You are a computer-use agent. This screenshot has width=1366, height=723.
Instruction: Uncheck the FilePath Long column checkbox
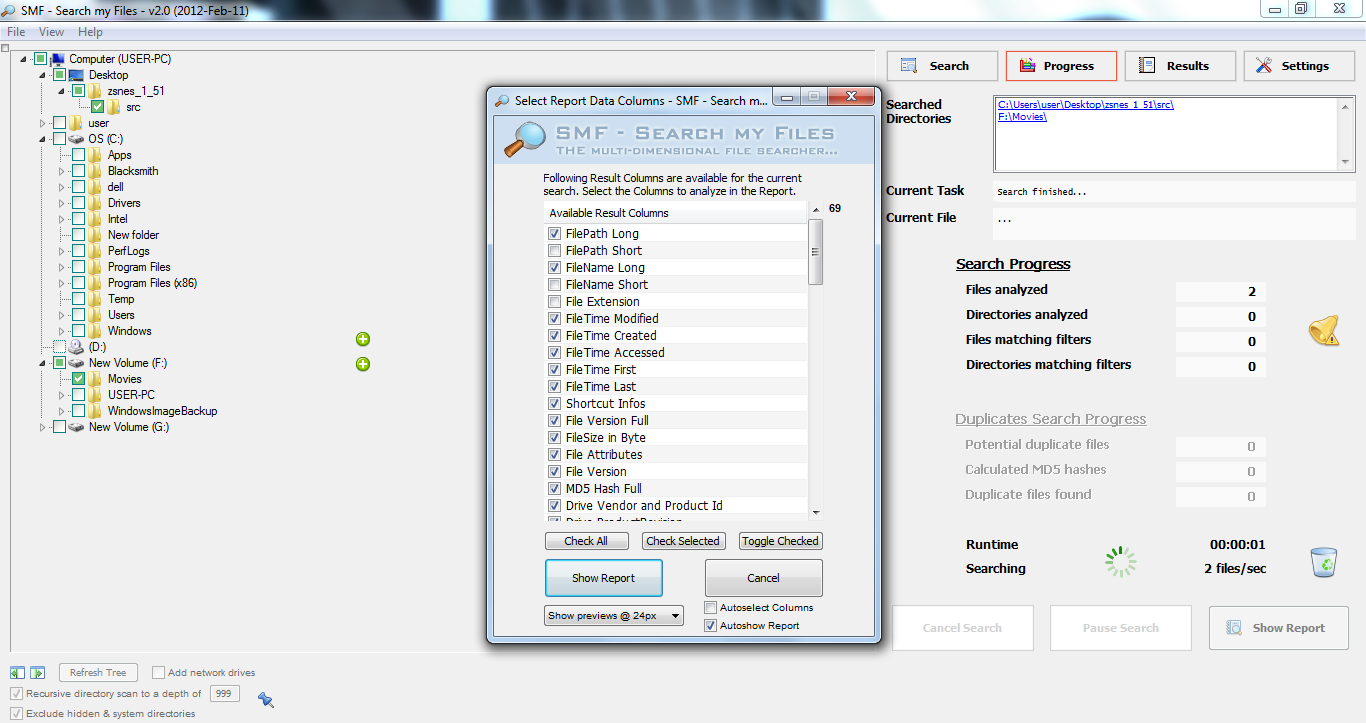(x=555, y=234)
